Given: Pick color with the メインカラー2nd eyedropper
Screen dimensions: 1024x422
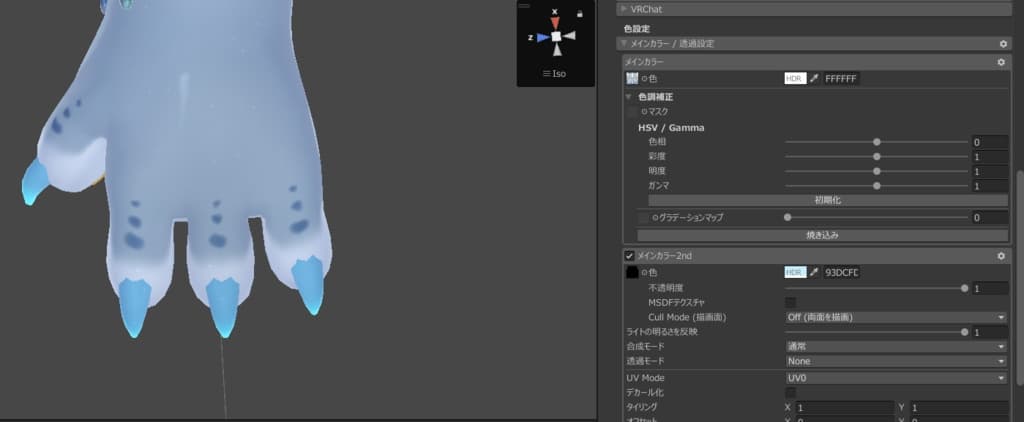Looking at the screenshot, I should (814, 272).
